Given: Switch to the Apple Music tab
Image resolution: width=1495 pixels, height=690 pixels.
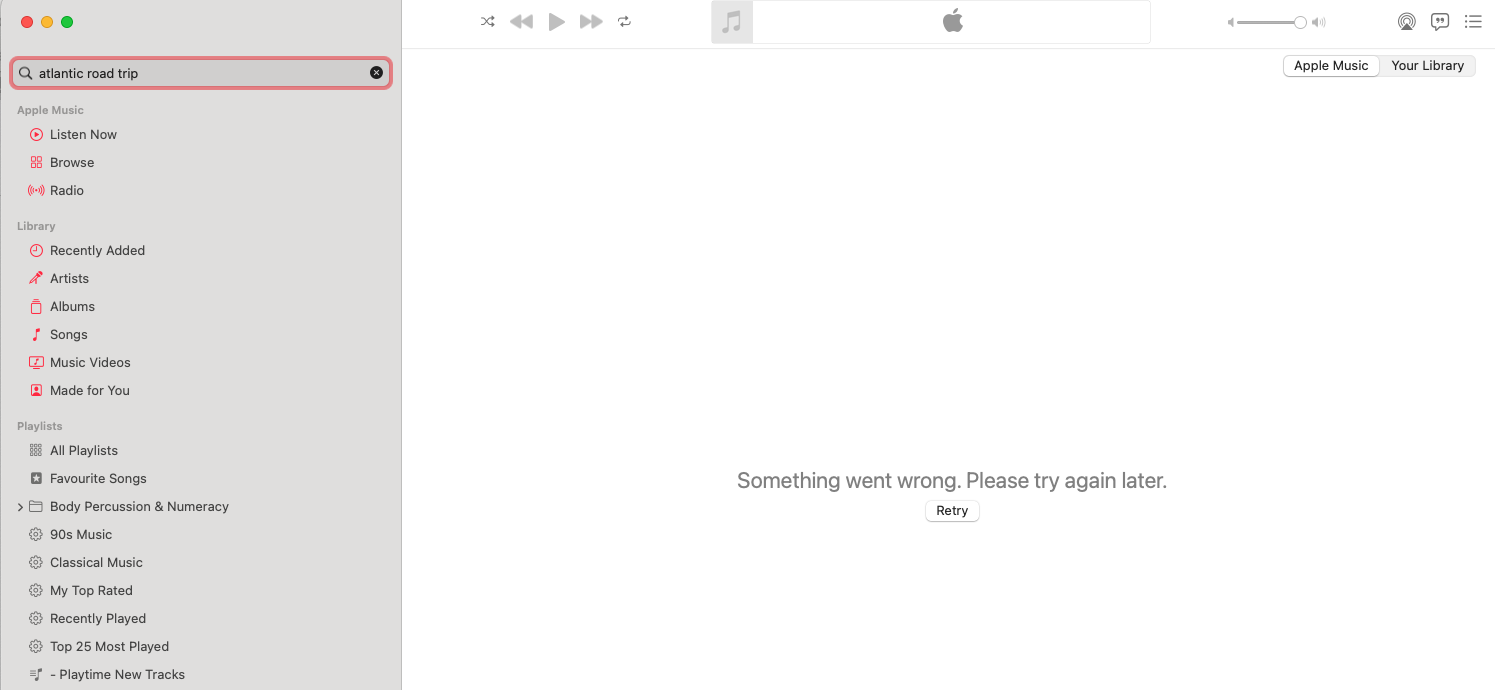Looking at the screenshot, I should point(1331,66).
